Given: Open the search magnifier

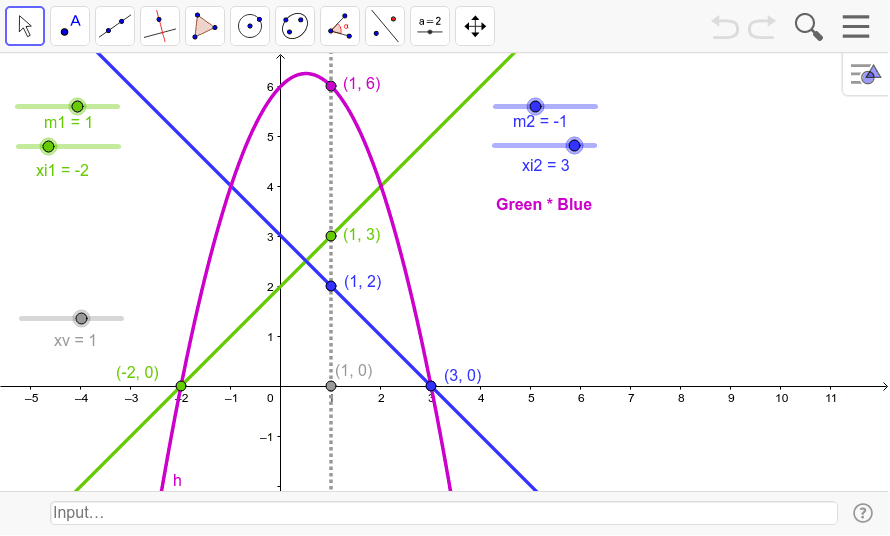Looking at the screenshot, I should tap(808, 27).
